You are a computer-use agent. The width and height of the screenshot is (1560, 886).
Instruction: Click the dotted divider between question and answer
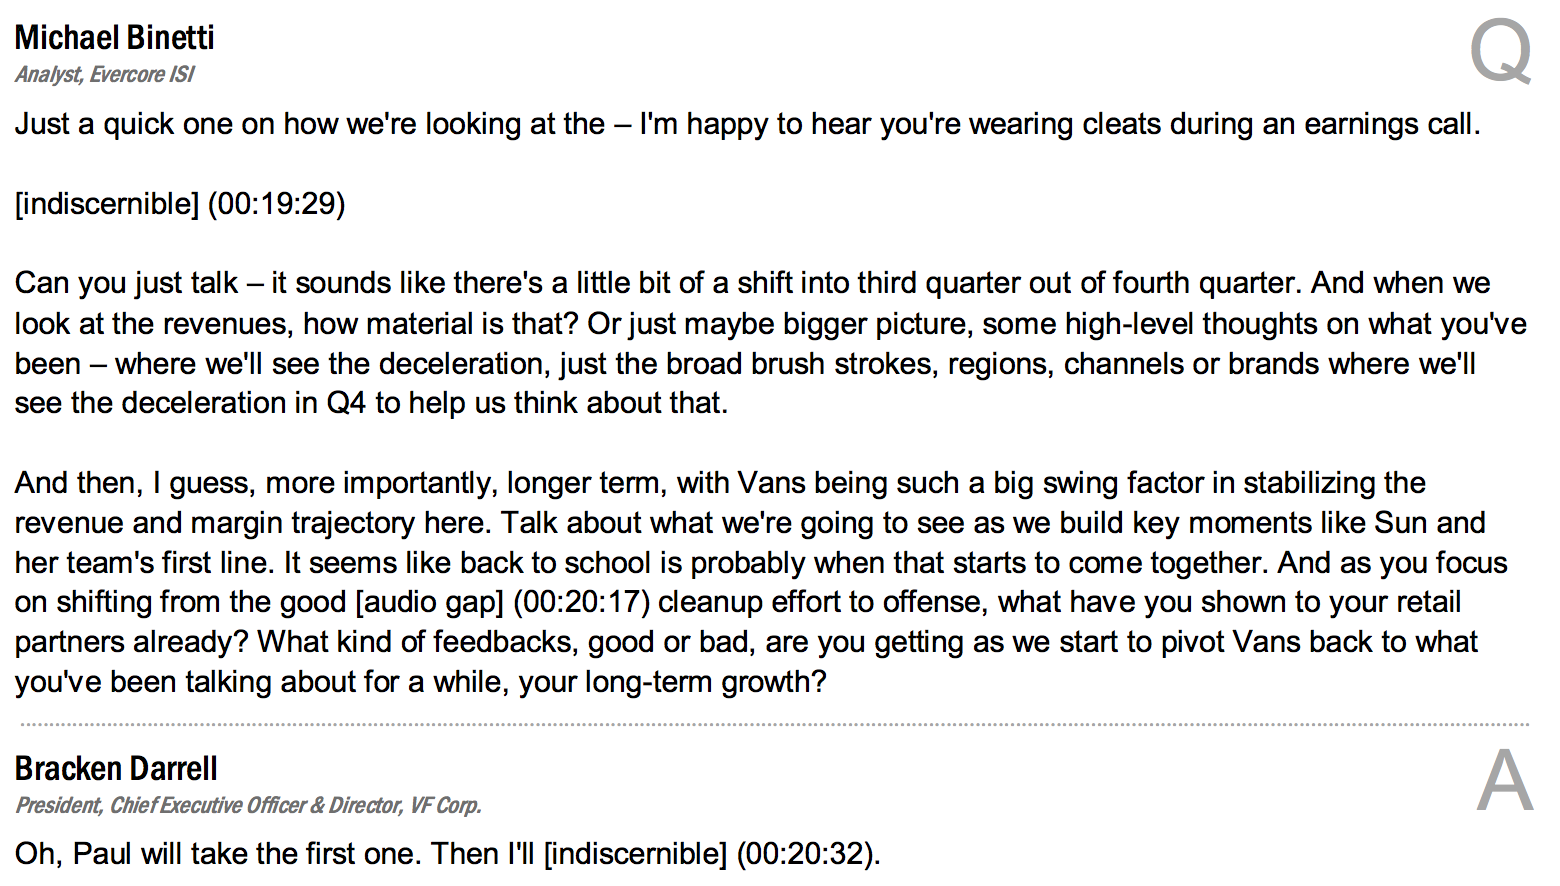774,724
